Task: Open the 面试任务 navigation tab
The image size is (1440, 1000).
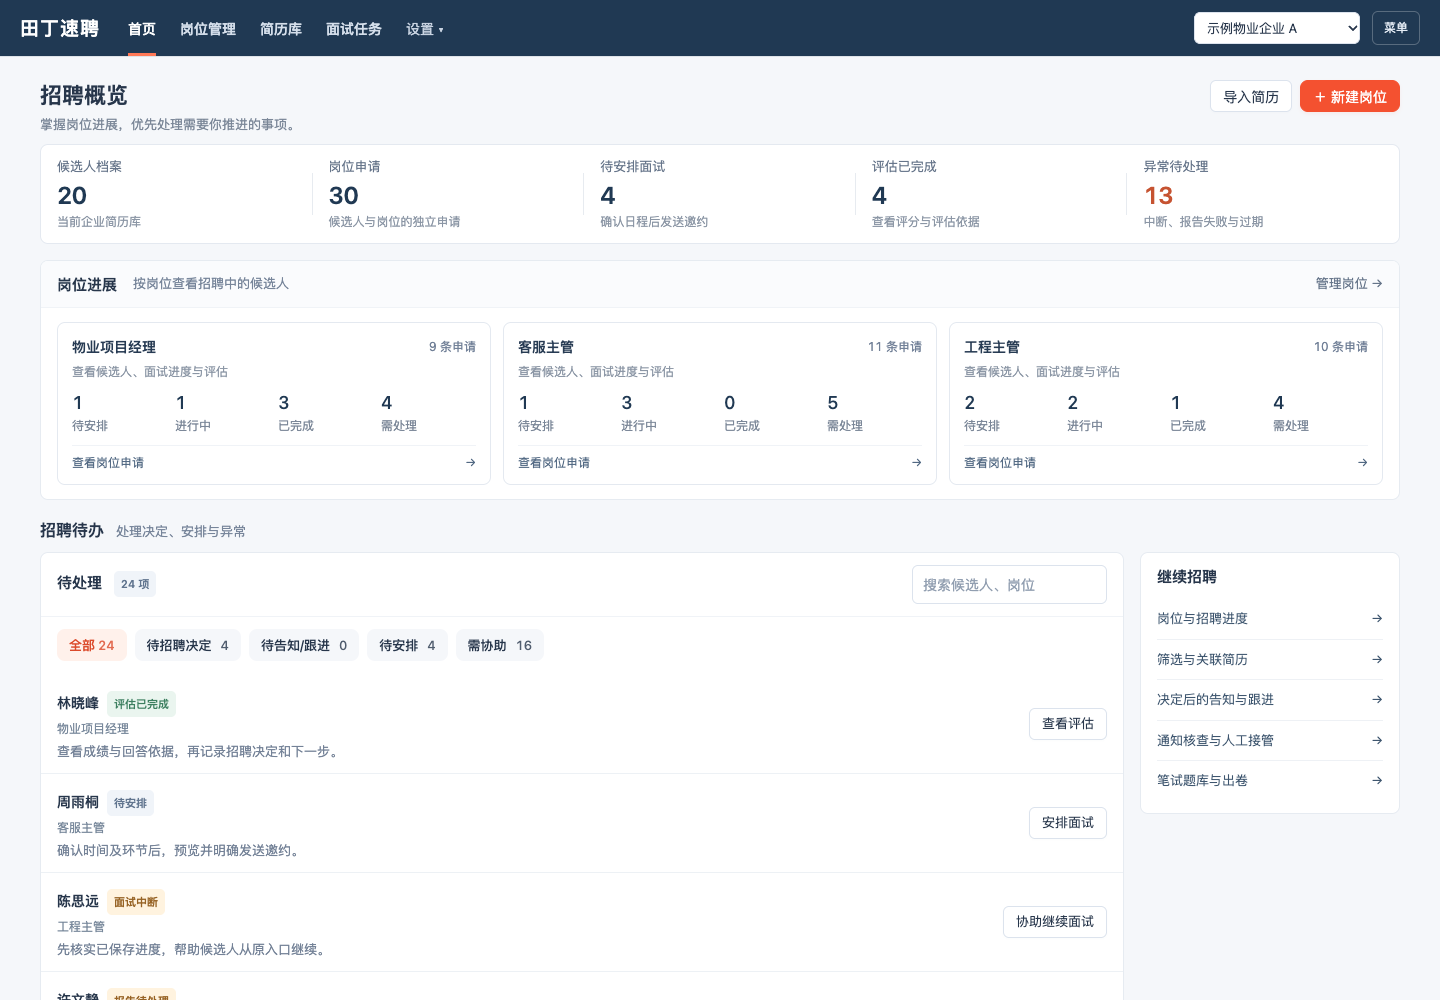Action: [354, 29]
